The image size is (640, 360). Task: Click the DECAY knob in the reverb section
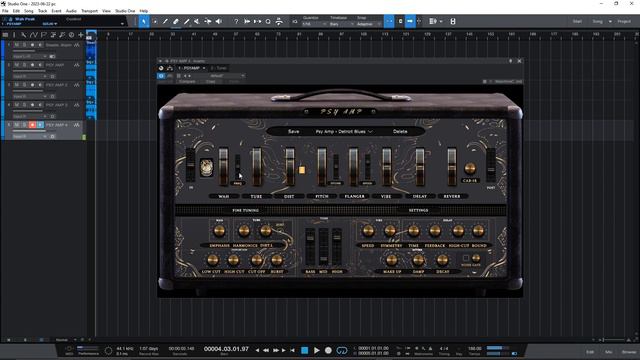tap(442, 260)
